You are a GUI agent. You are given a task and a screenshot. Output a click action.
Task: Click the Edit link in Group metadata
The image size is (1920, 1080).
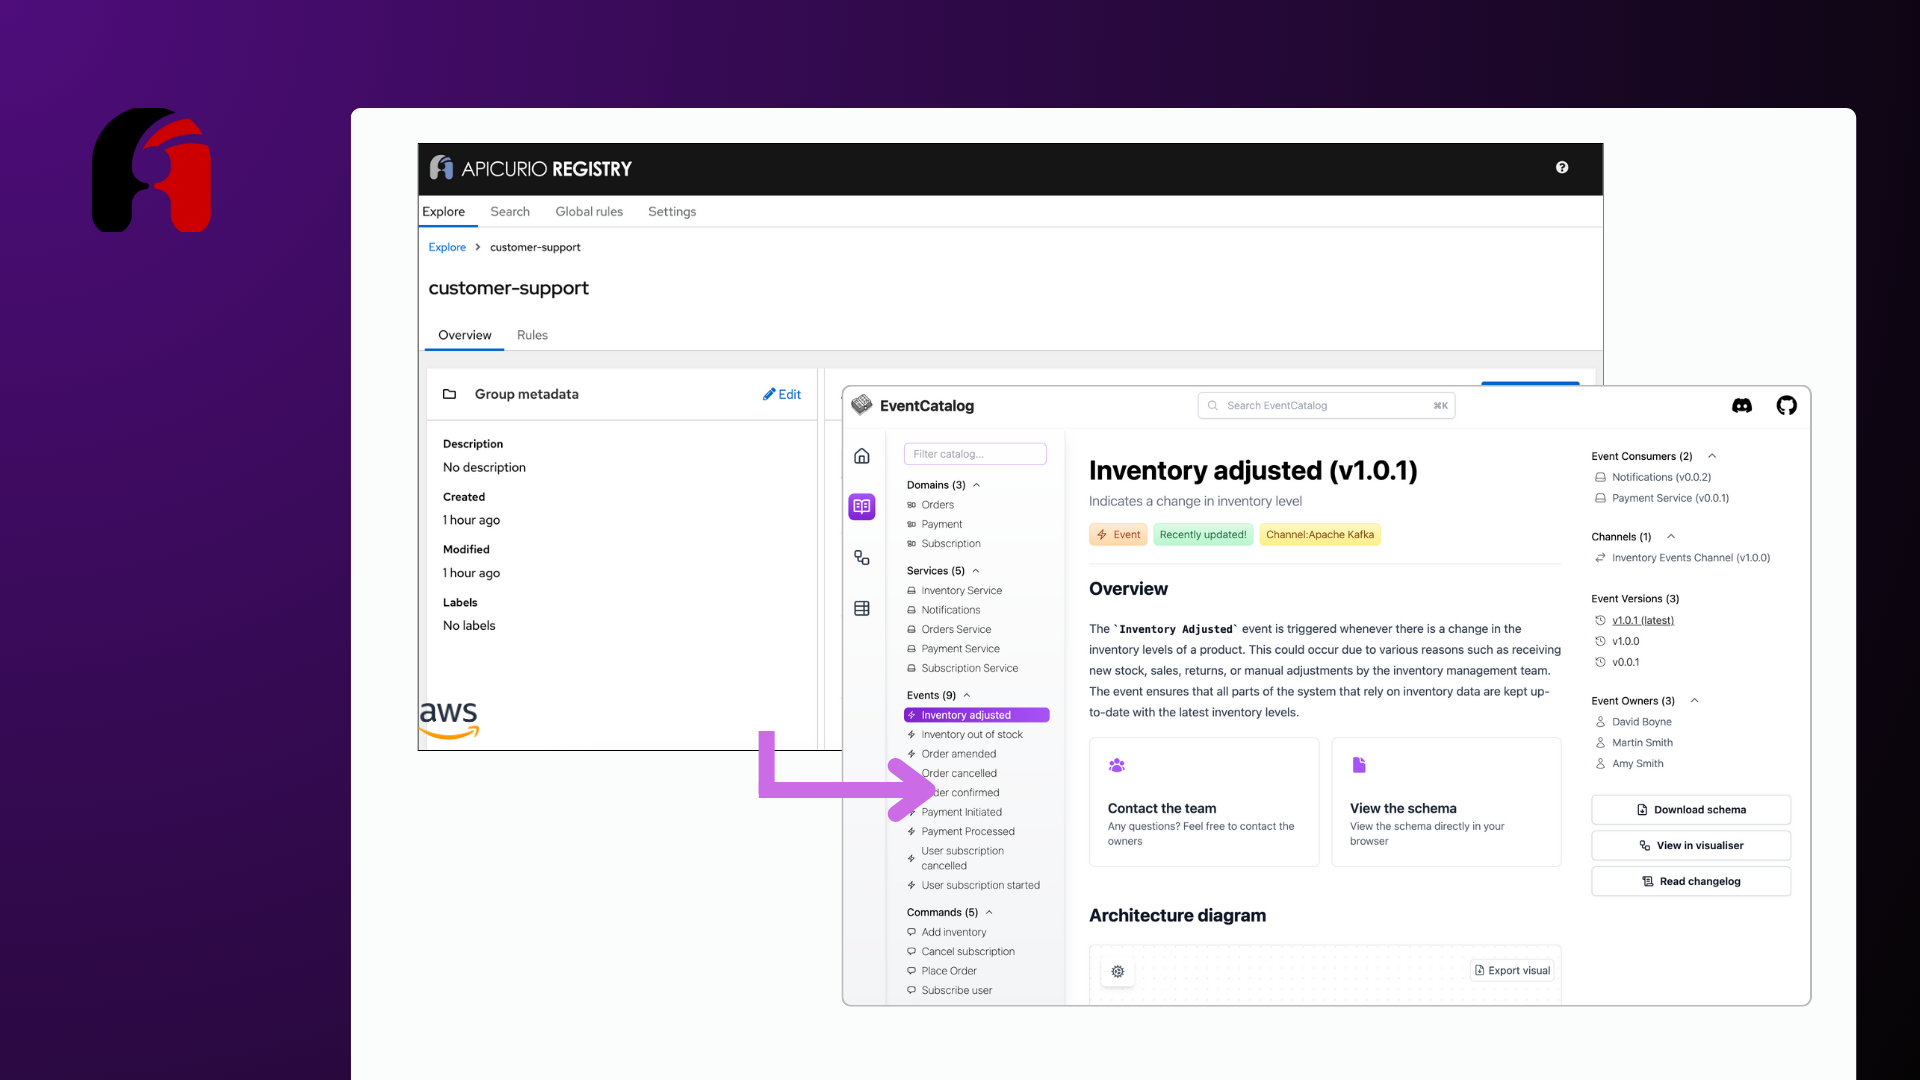[782, 394]
